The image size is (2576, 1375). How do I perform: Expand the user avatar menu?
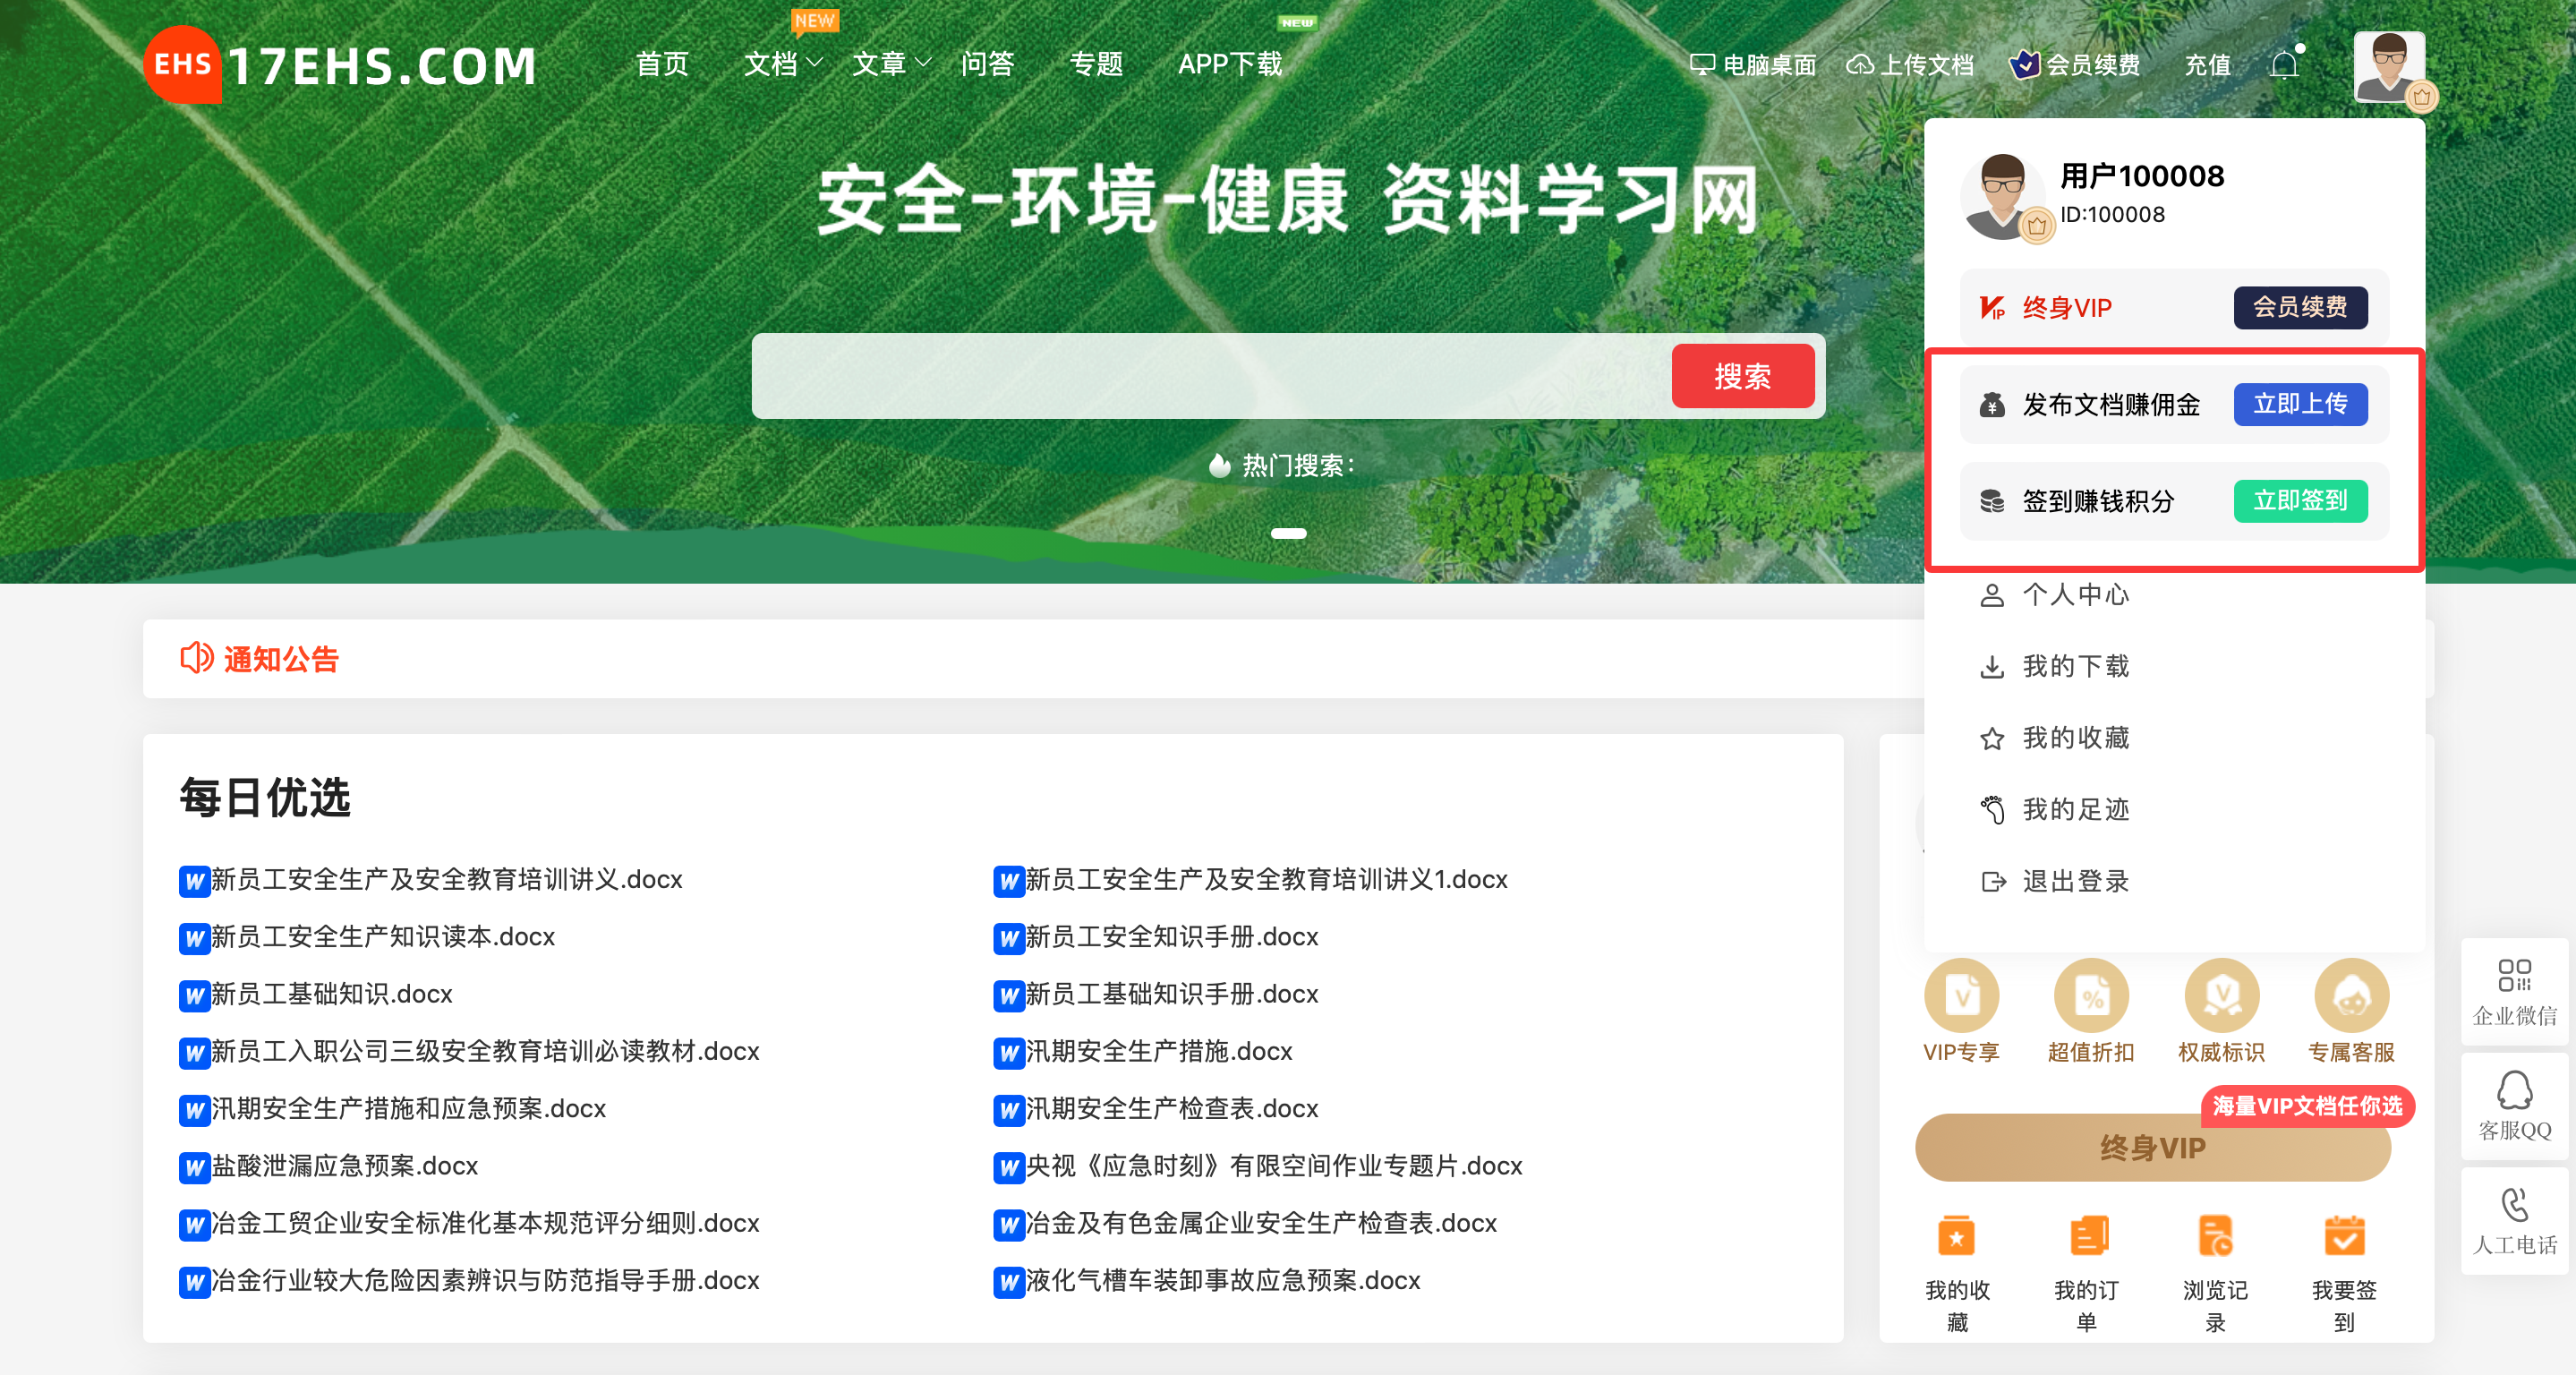coord(2390,68)
